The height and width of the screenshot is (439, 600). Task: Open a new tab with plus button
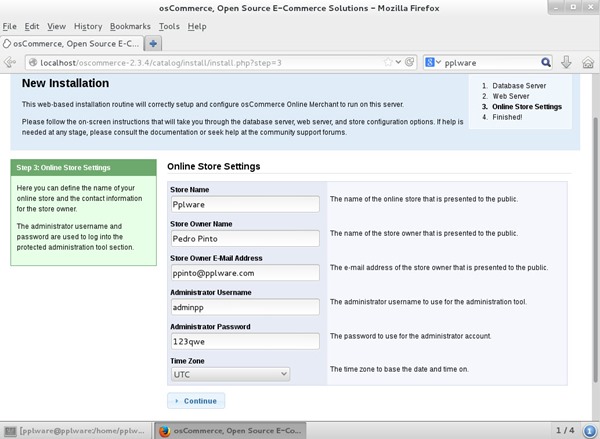tap(153, 44)
